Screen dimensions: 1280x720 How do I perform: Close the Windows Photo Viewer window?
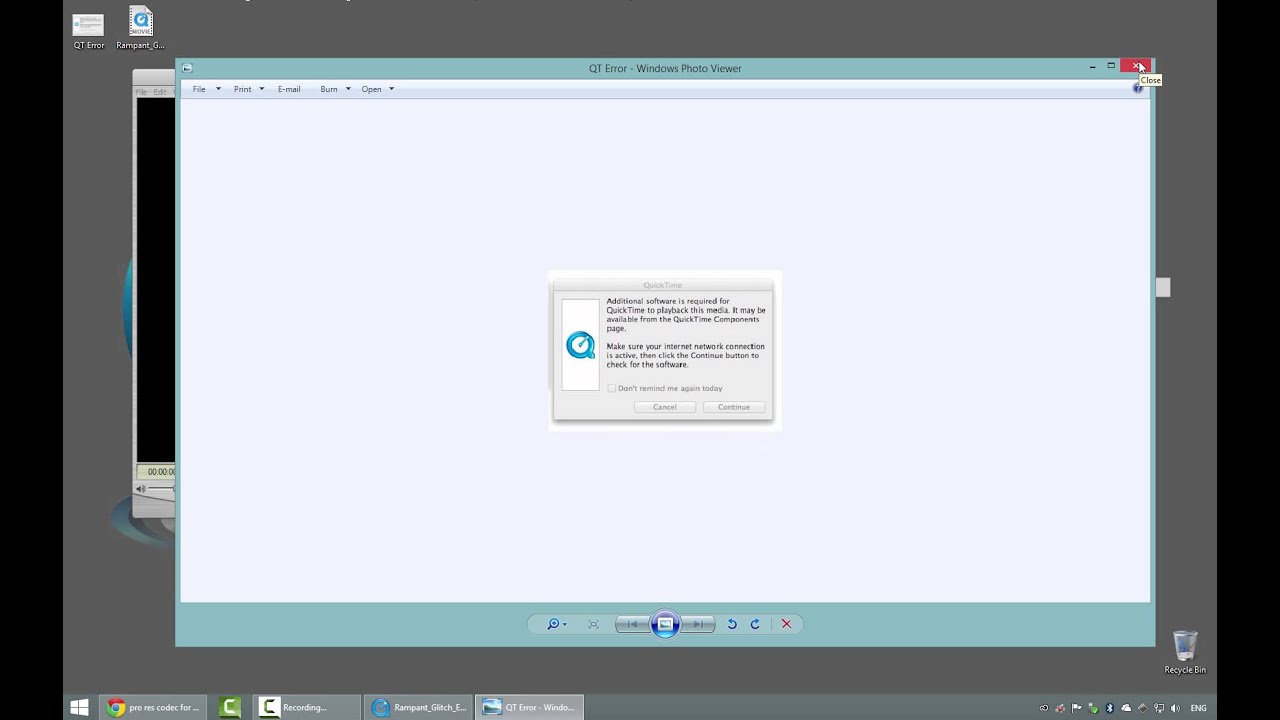pos(1136,66)
